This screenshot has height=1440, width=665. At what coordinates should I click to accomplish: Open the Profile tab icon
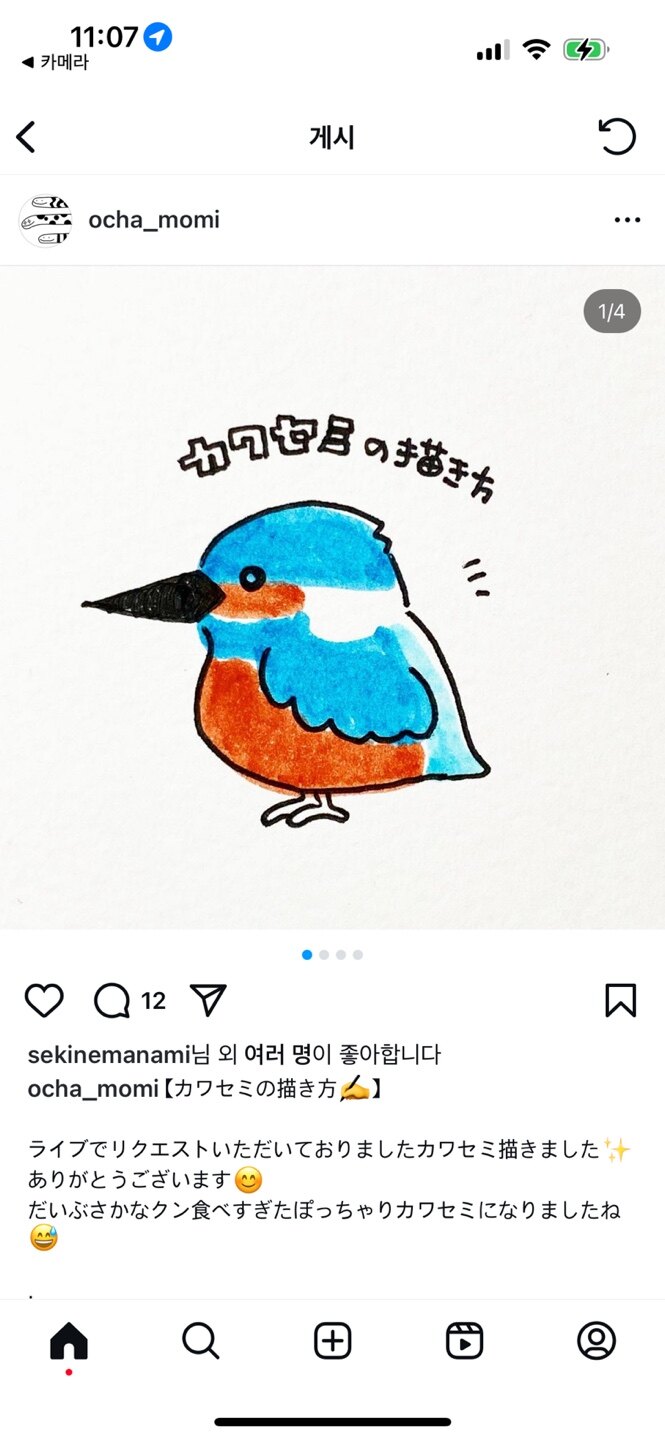pos(597,1341)
